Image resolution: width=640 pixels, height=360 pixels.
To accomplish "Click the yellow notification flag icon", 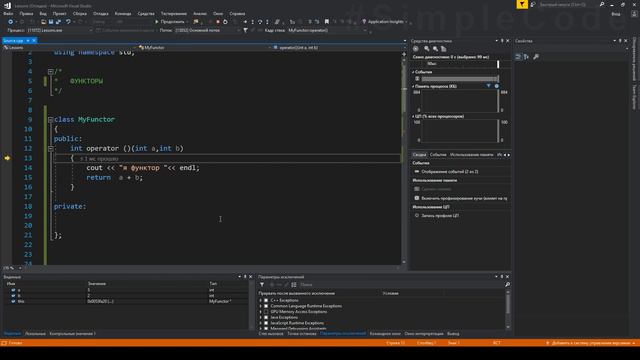I will click(x=522, y=4).
